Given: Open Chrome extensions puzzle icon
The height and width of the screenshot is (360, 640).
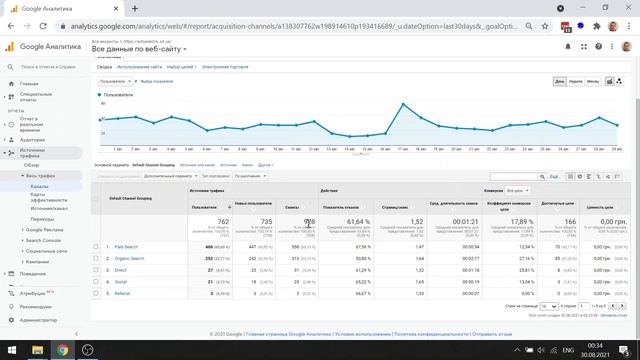Looking at the screenshot, I should (x=597, y=26).
